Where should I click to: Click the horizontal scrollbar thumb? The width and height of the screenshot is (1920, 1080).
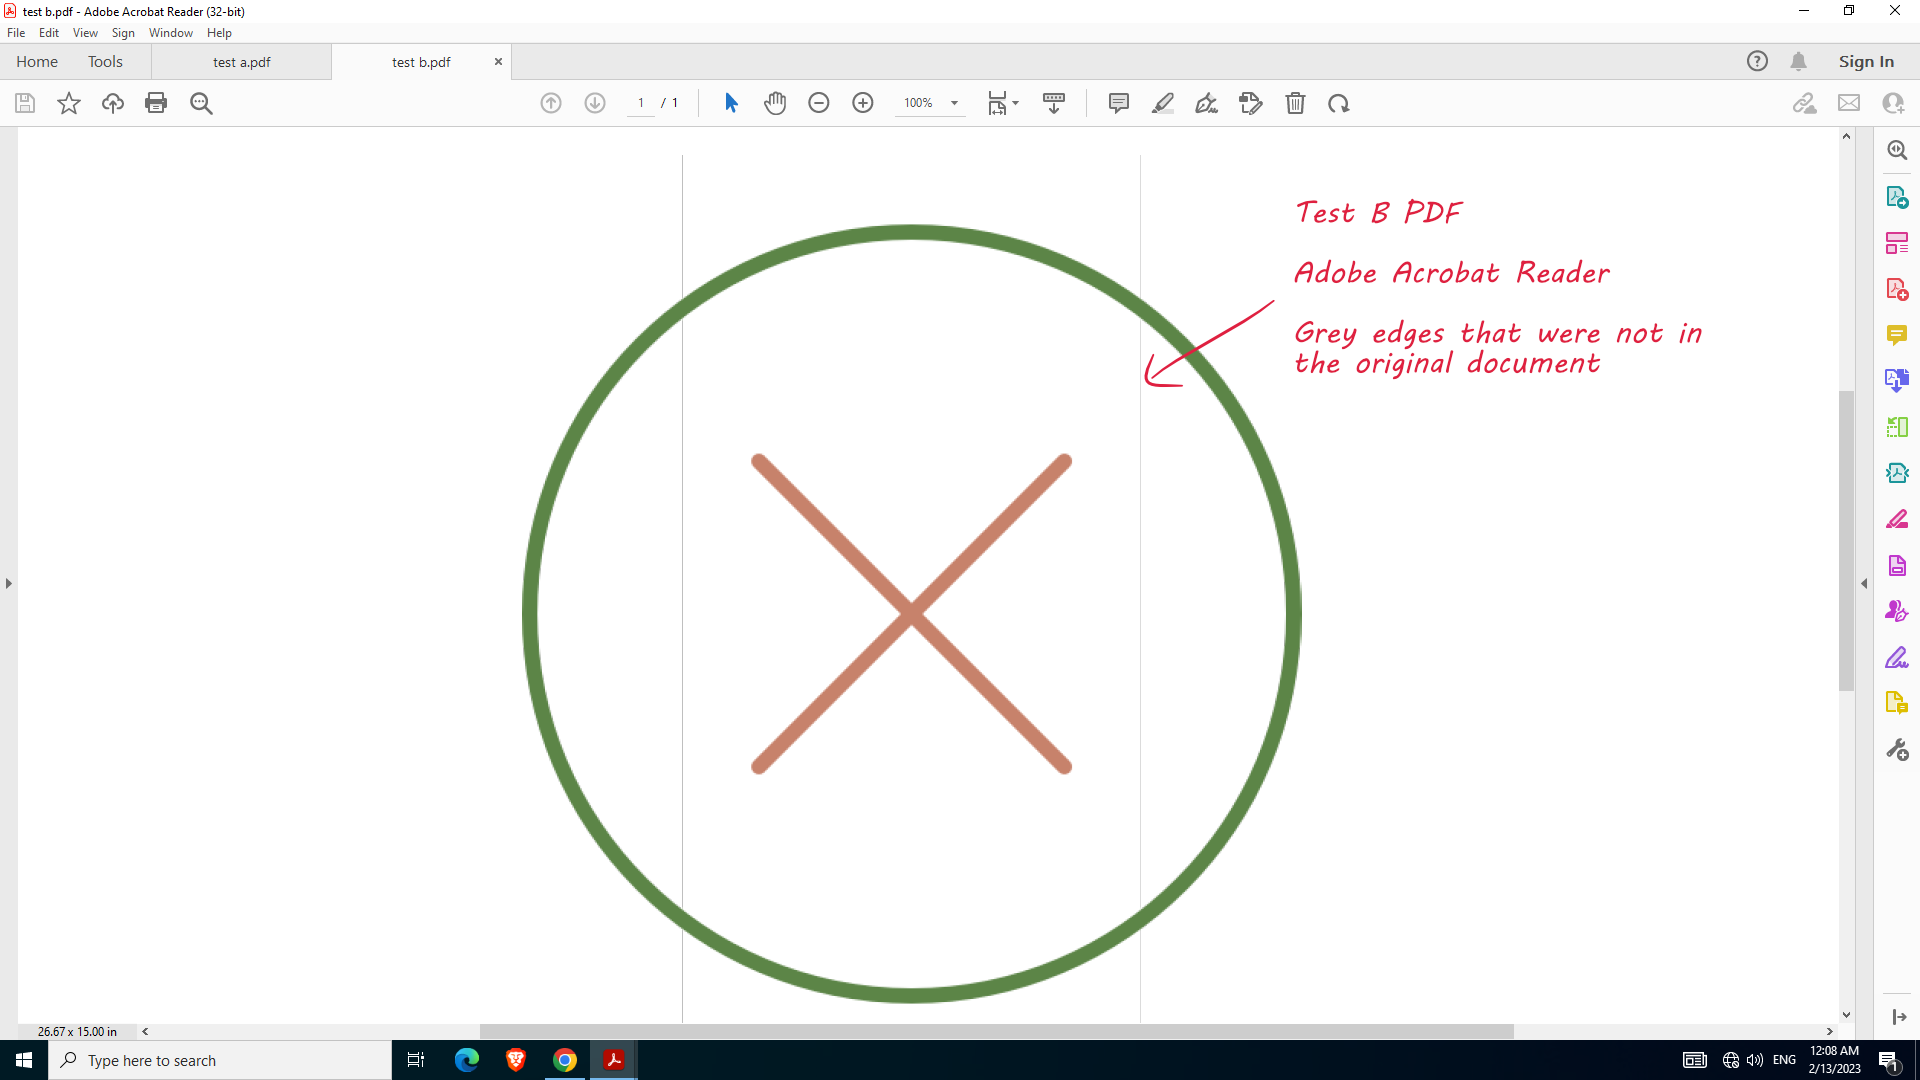click(996, 1031)
